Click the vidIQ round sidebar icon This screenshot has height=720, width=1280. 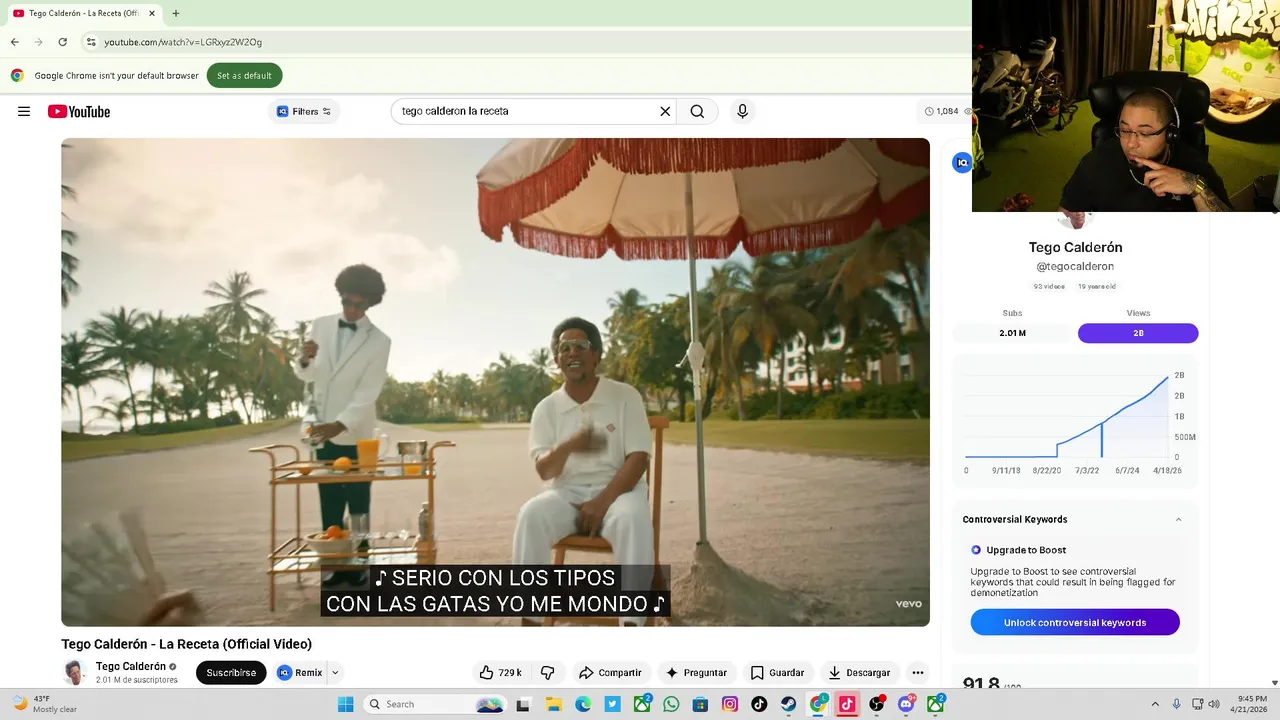click(x=962, y=163)
